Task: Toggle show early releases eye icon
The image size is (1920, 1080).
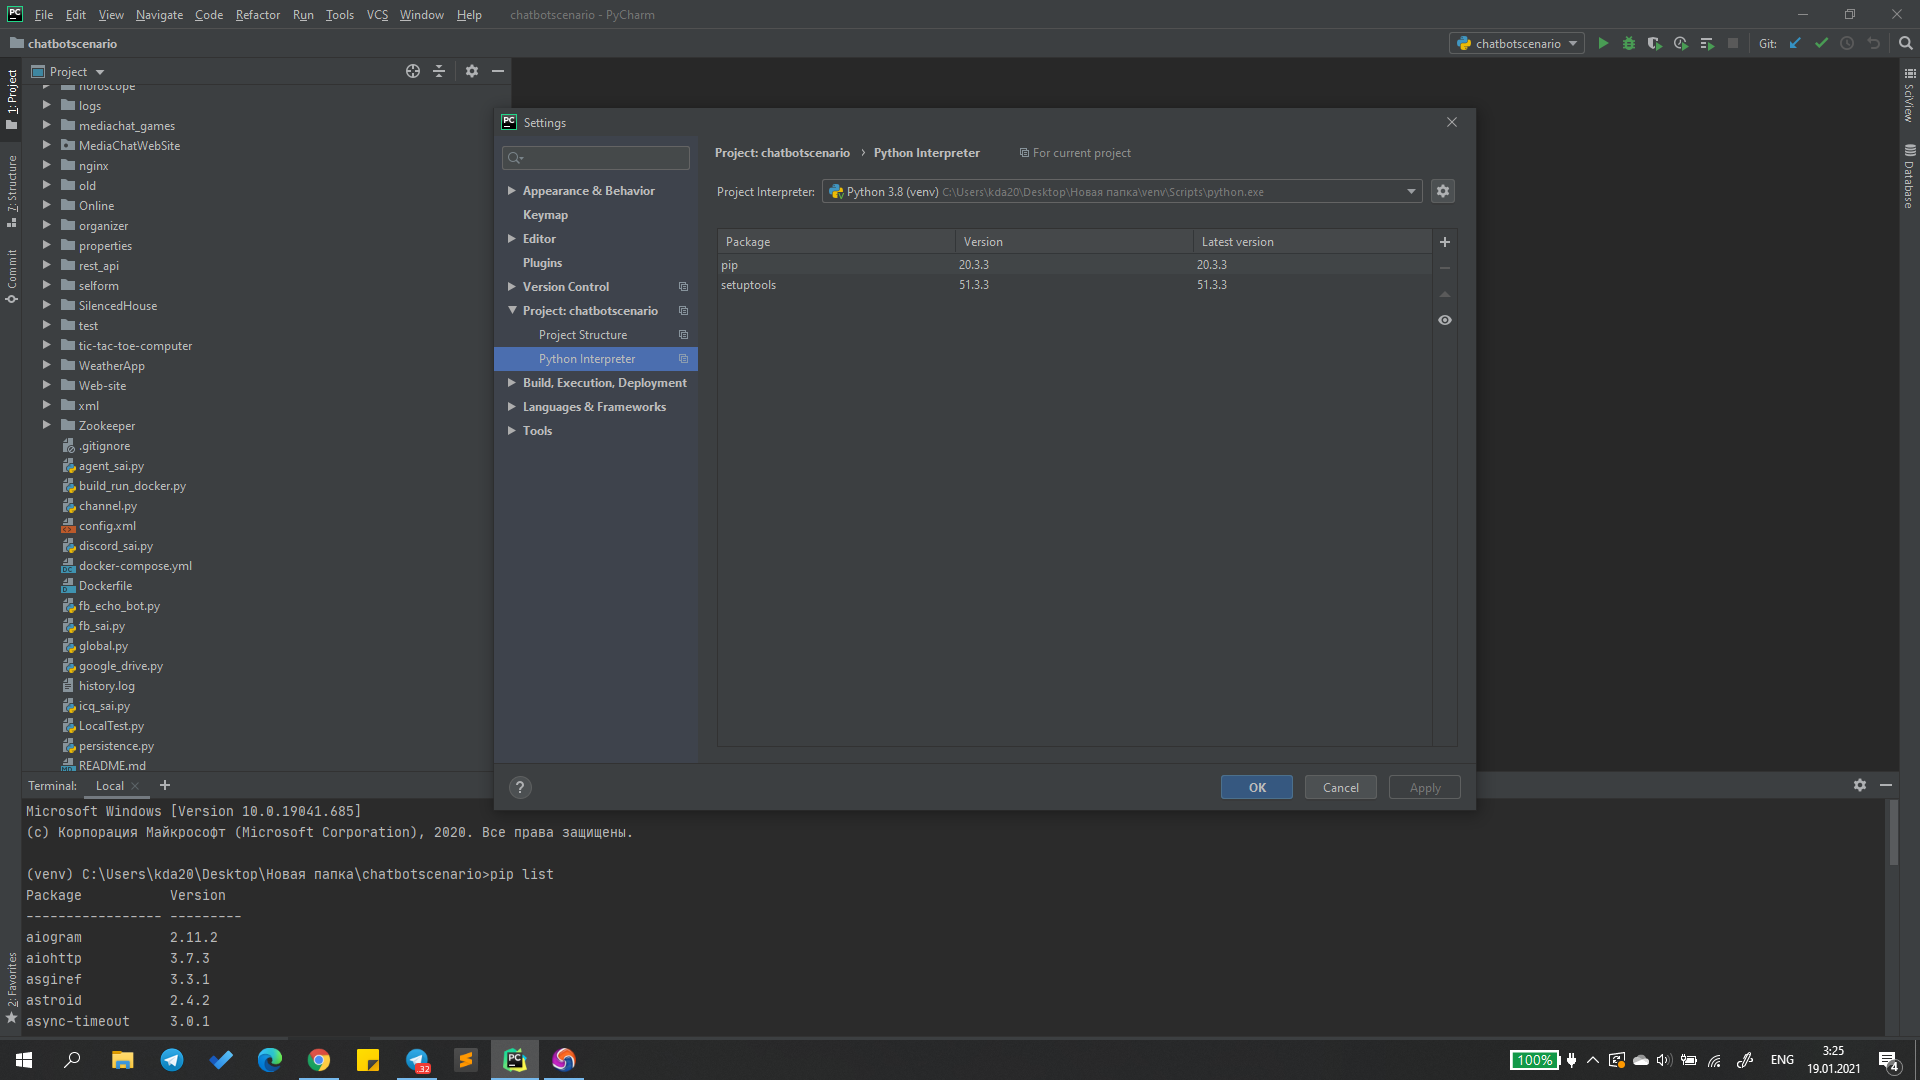Action: 1445,320
